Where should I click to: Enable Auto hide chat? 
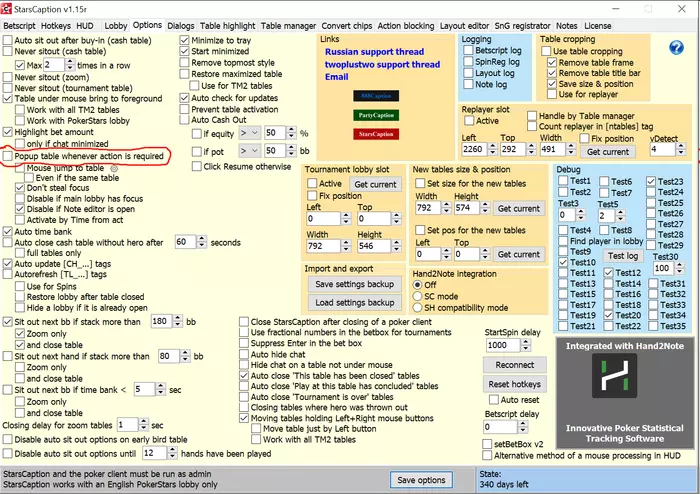click(x=244, y=354)
